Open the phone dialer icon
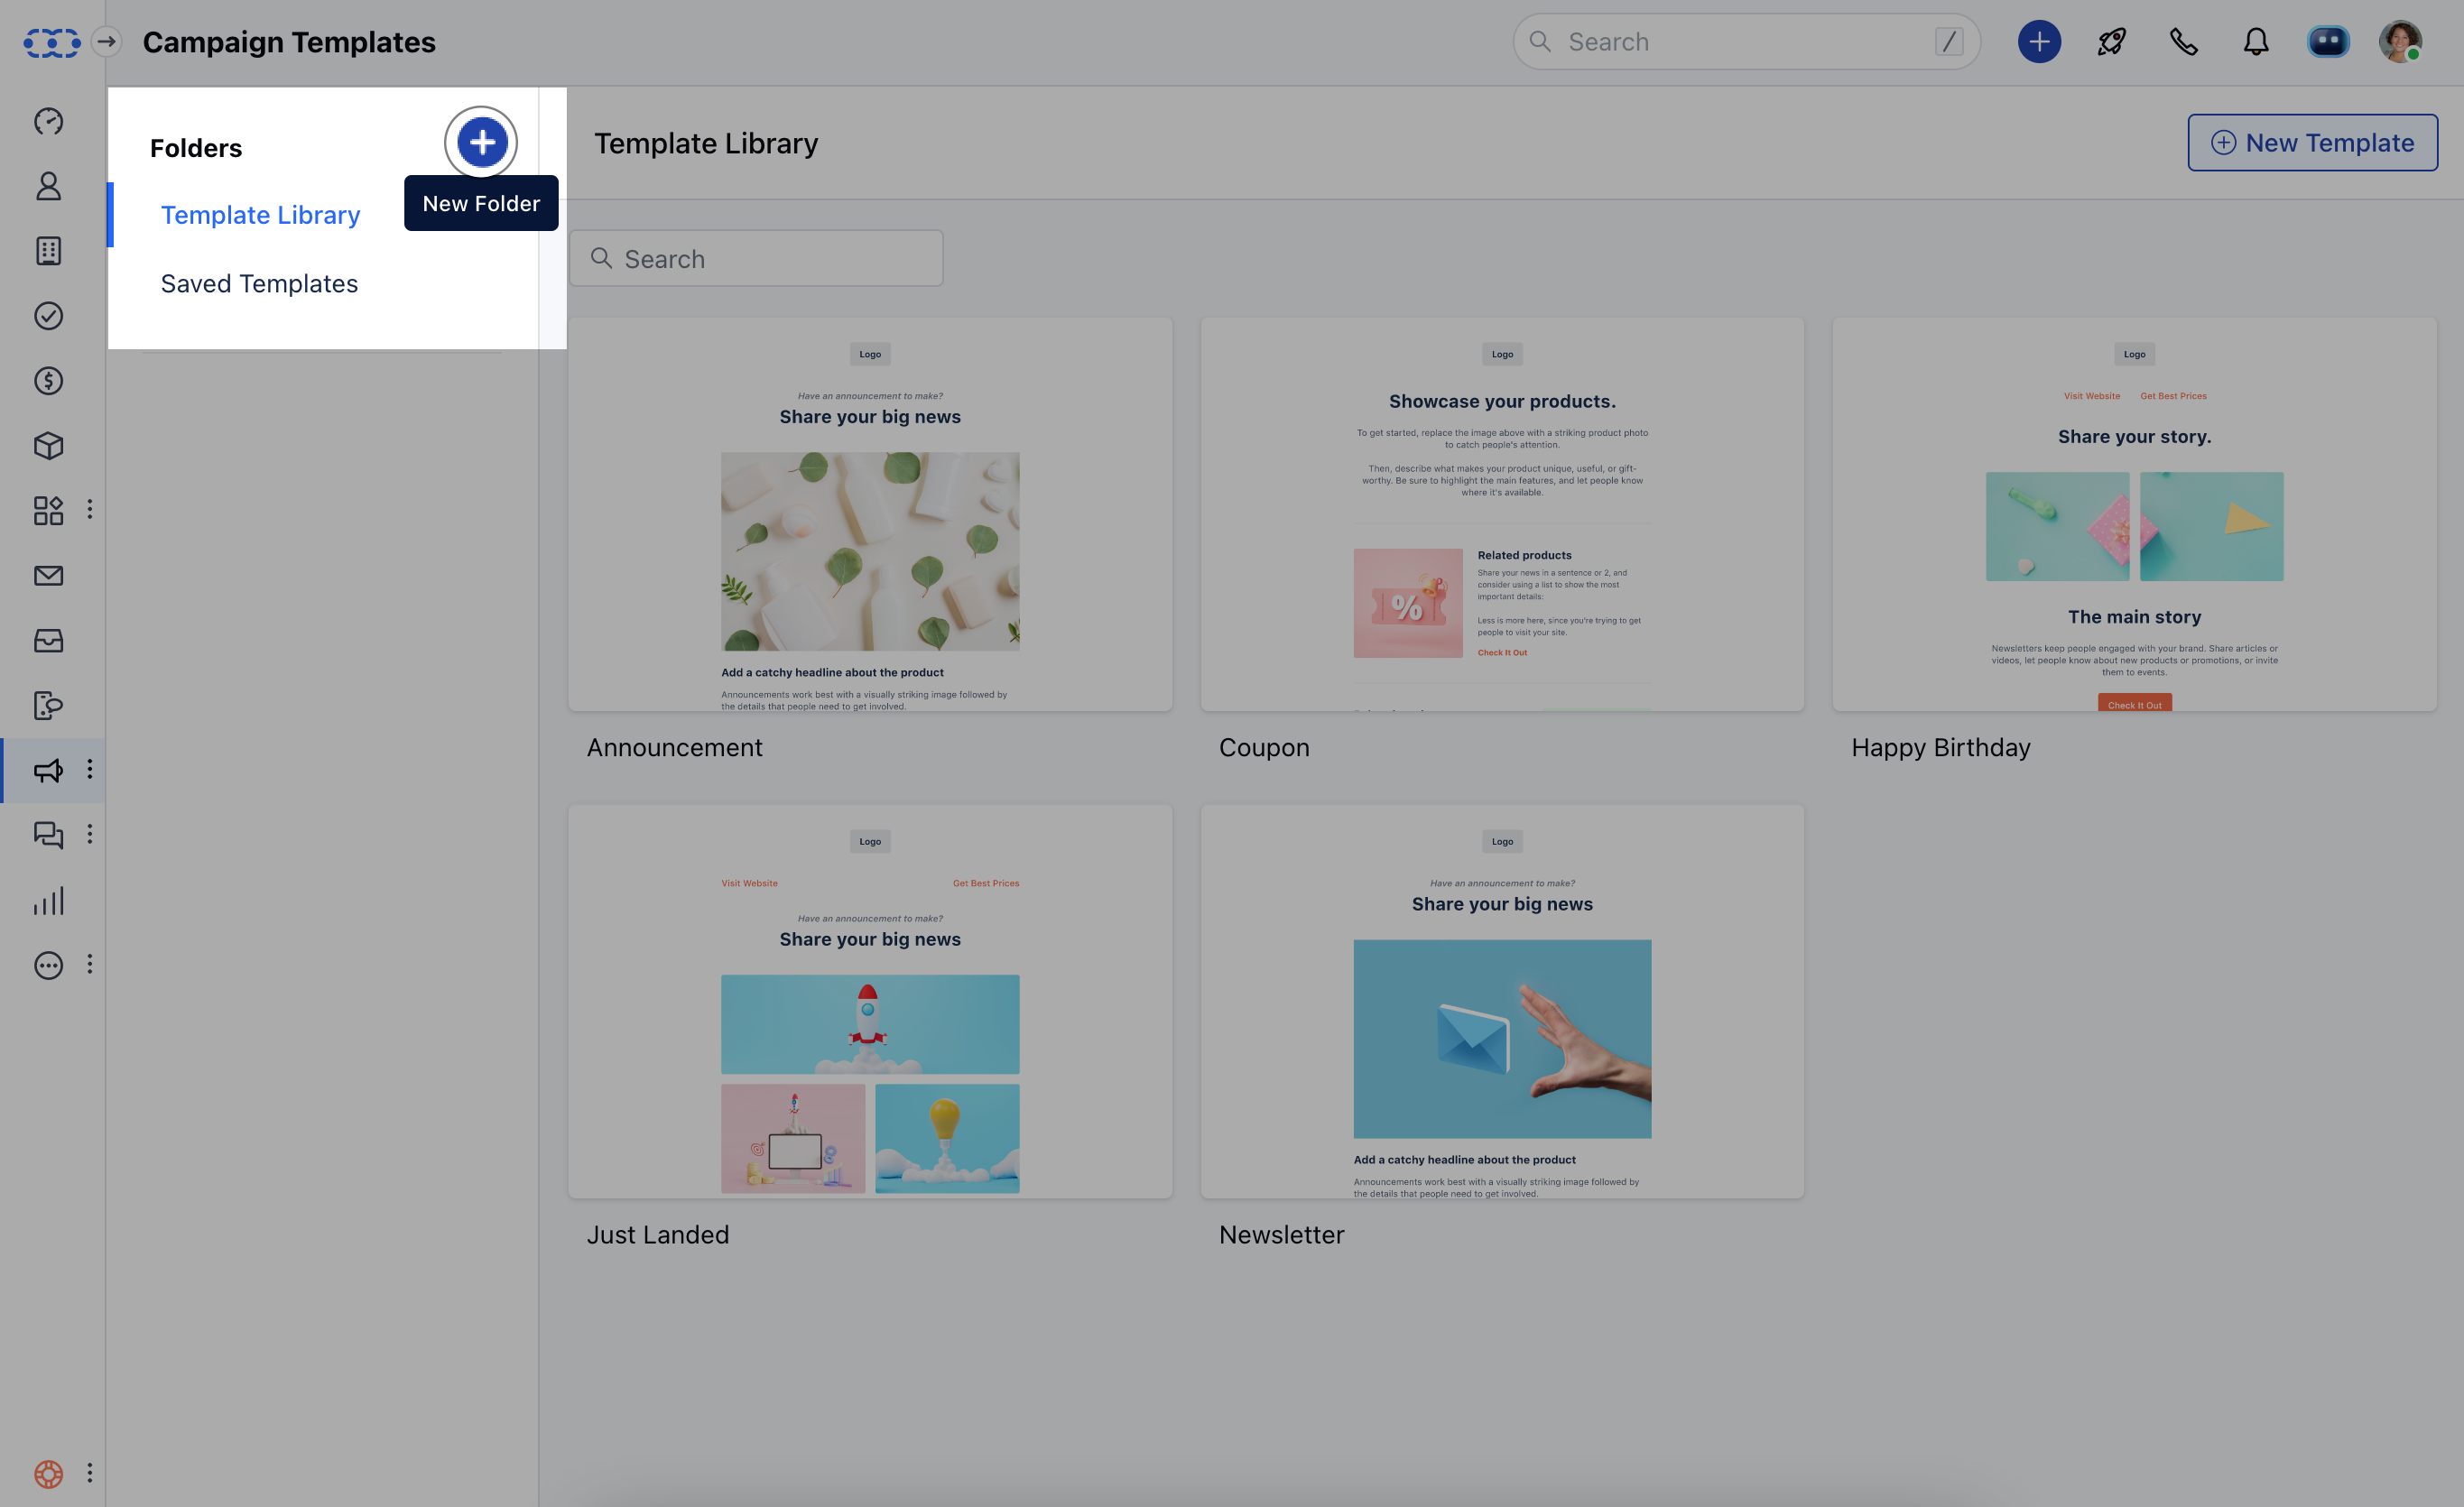 click(2183, 42)
